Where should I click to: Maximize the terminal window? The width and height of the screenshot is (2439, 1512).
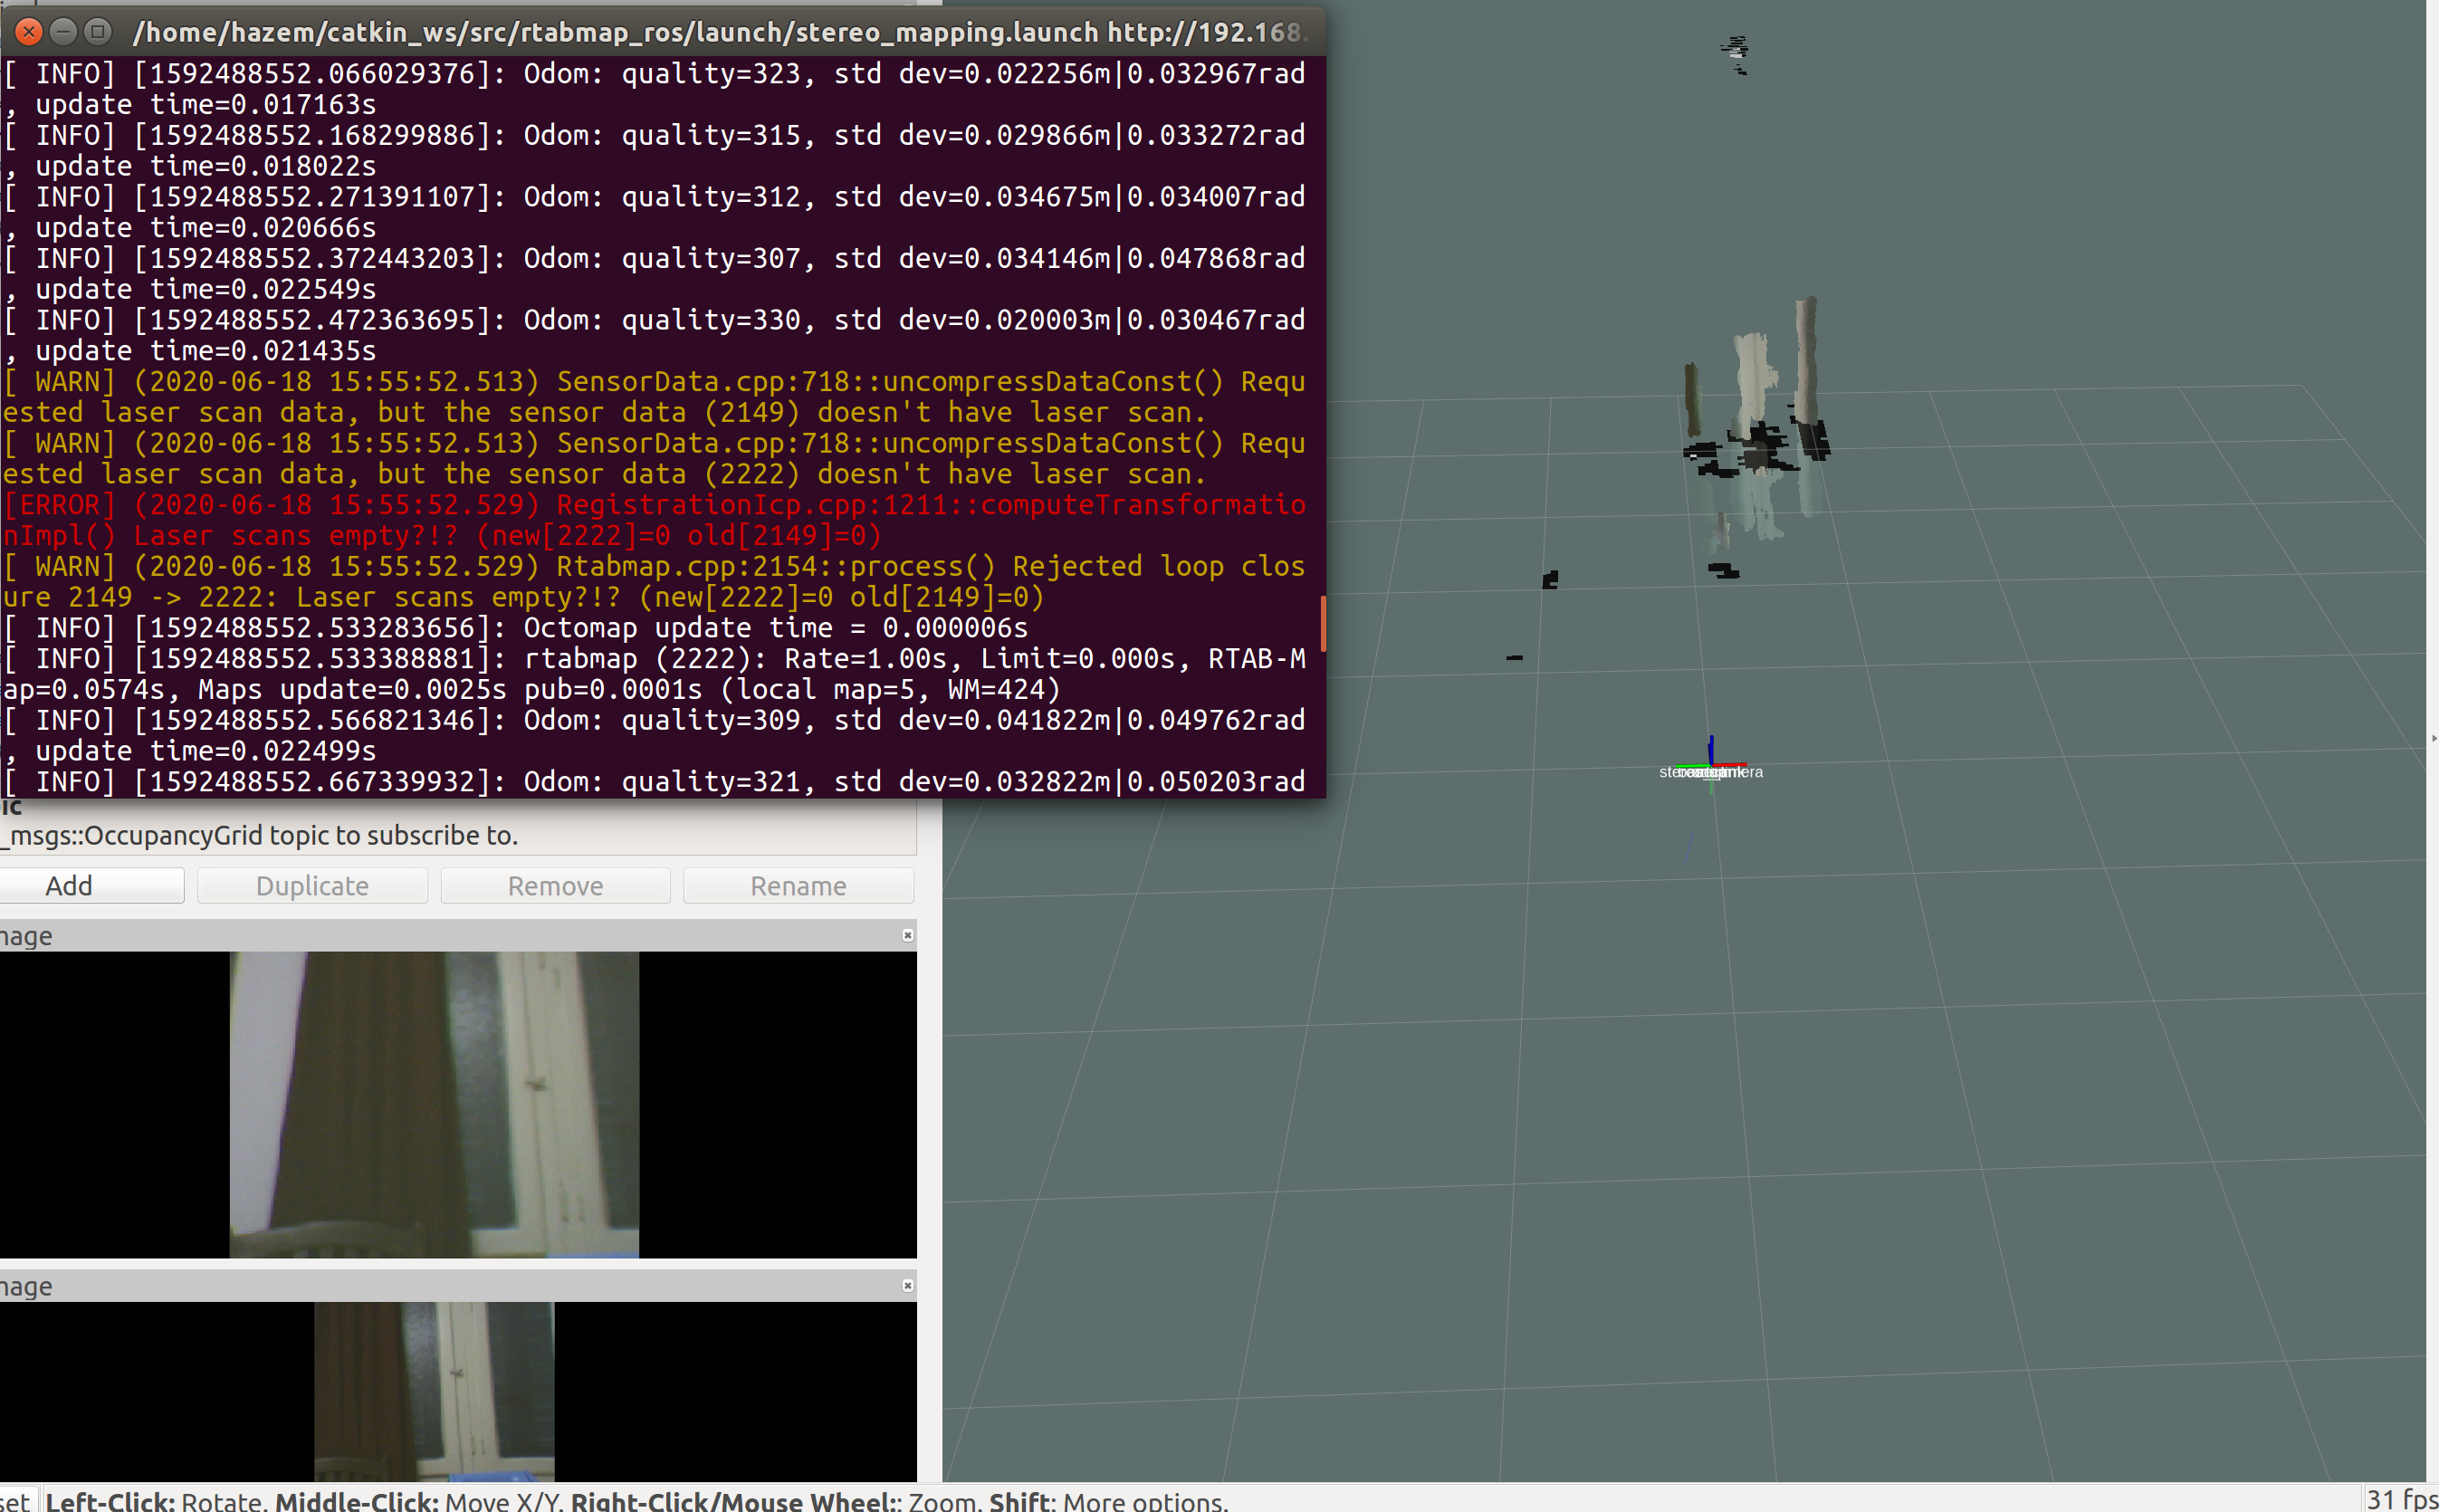coord(97,32)
